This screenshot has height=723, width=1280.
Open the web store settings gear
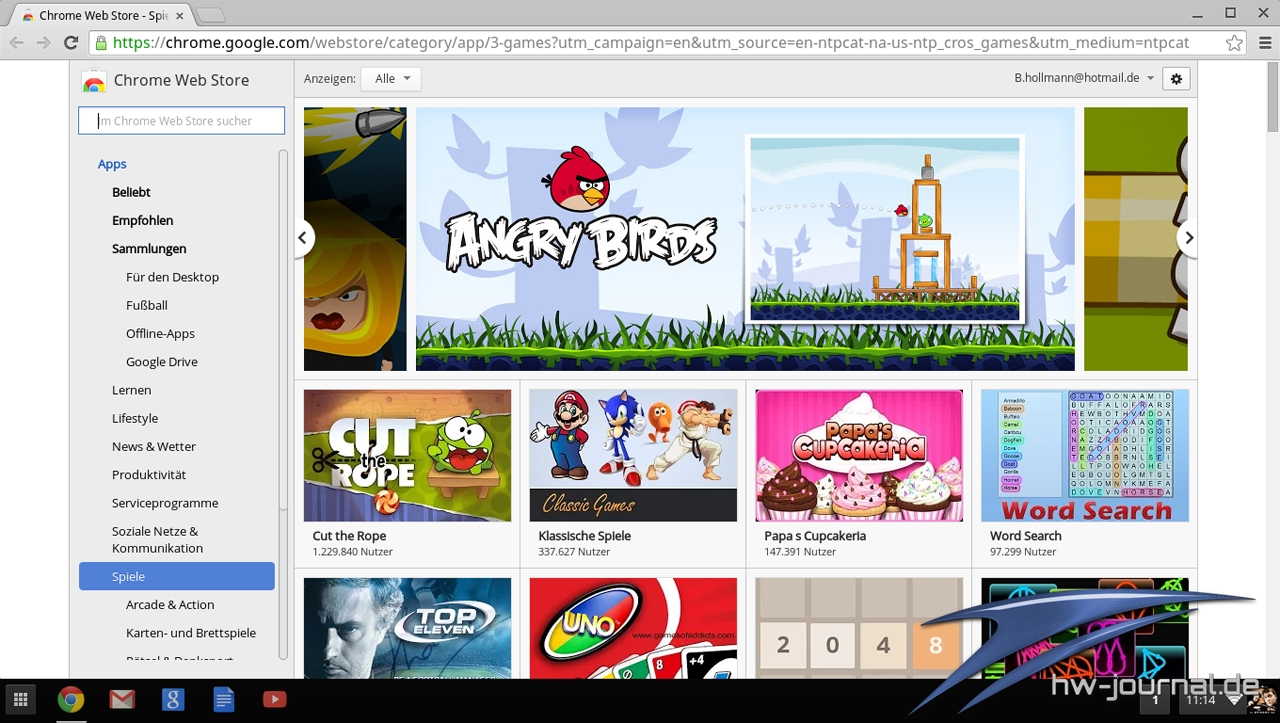[1176, 78]
